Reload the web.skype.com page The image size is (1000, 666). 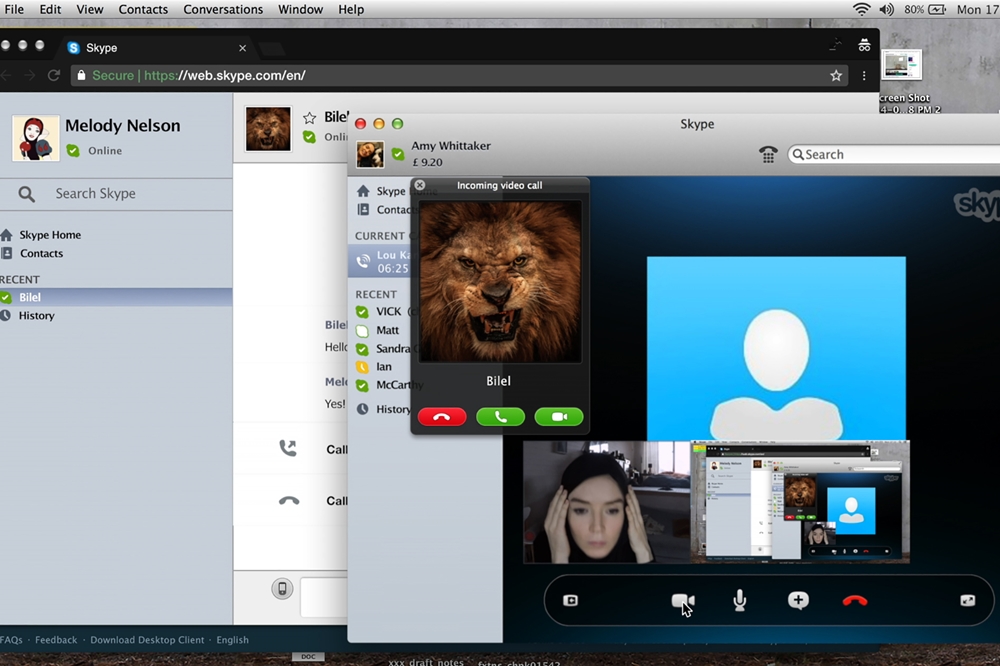tap(54, 75)
